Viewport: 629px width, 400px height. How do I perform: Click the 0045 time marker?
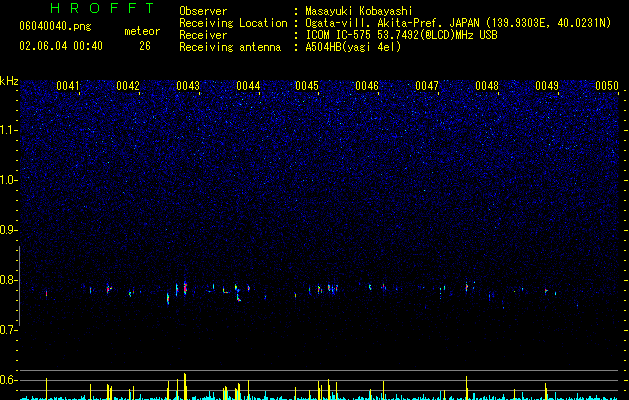pos(307,86)
